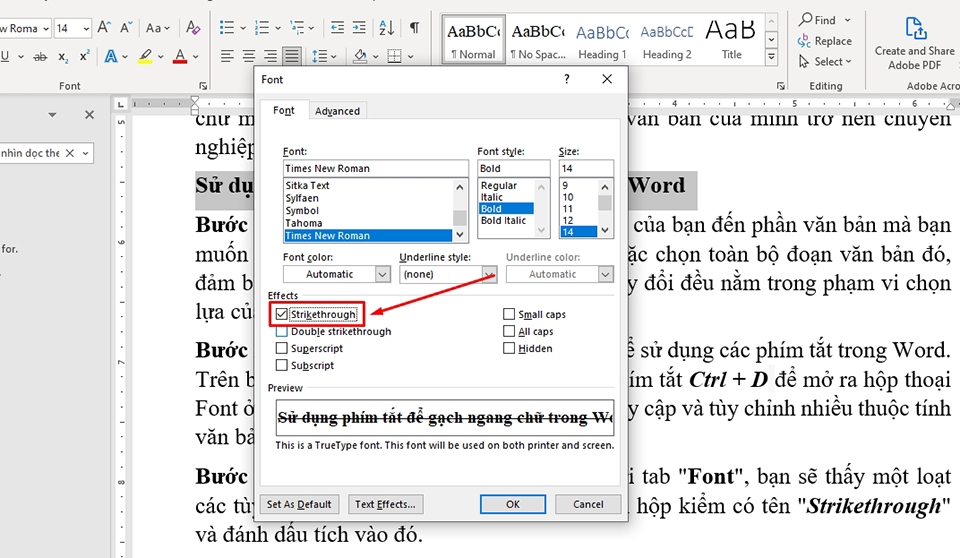Uncheck the Strikethrough checkbox

coord(282,314)
